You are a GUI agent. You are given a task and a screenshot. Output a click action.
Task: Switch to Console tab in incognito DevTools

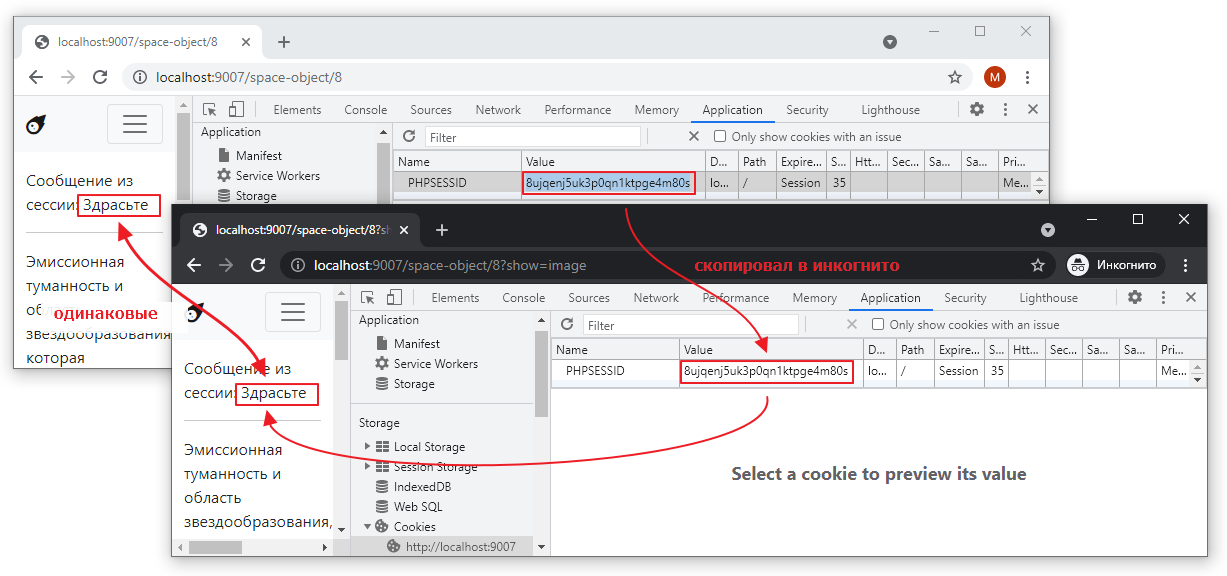point(523,298)
